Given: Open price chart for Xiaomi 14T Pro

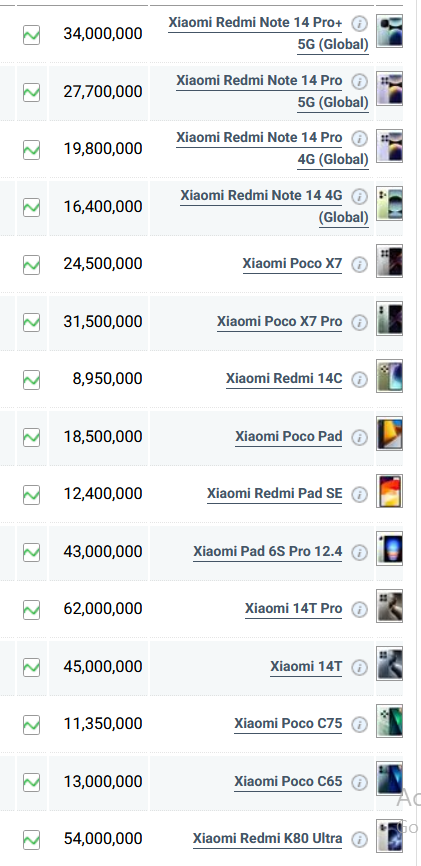Looking at the screenshot, I should pos(31,610).
